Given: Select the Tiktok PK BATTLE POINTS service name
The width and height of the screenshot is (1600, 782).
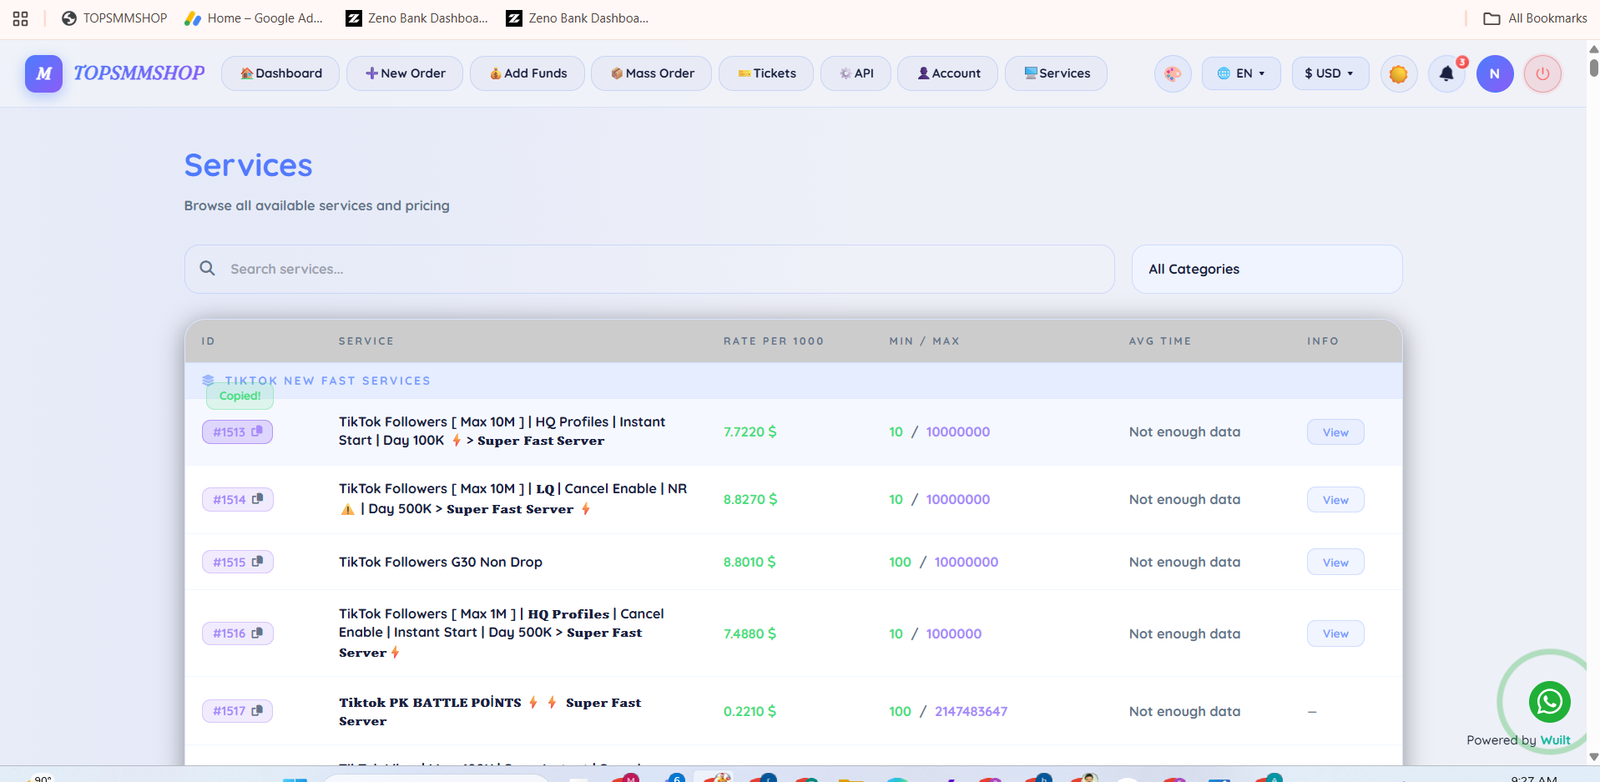Looking at the screenshot, I should [490, 711].
